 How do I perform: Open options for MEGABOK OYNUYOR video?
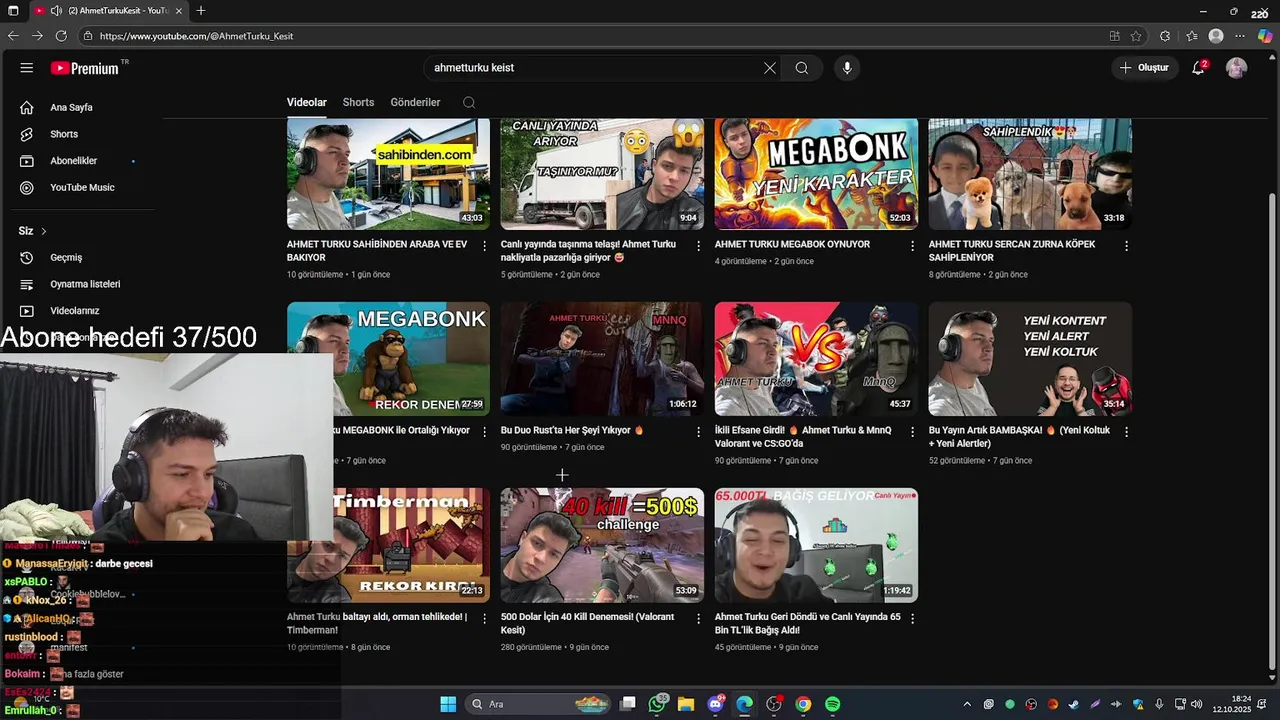[x=912, y=245]
